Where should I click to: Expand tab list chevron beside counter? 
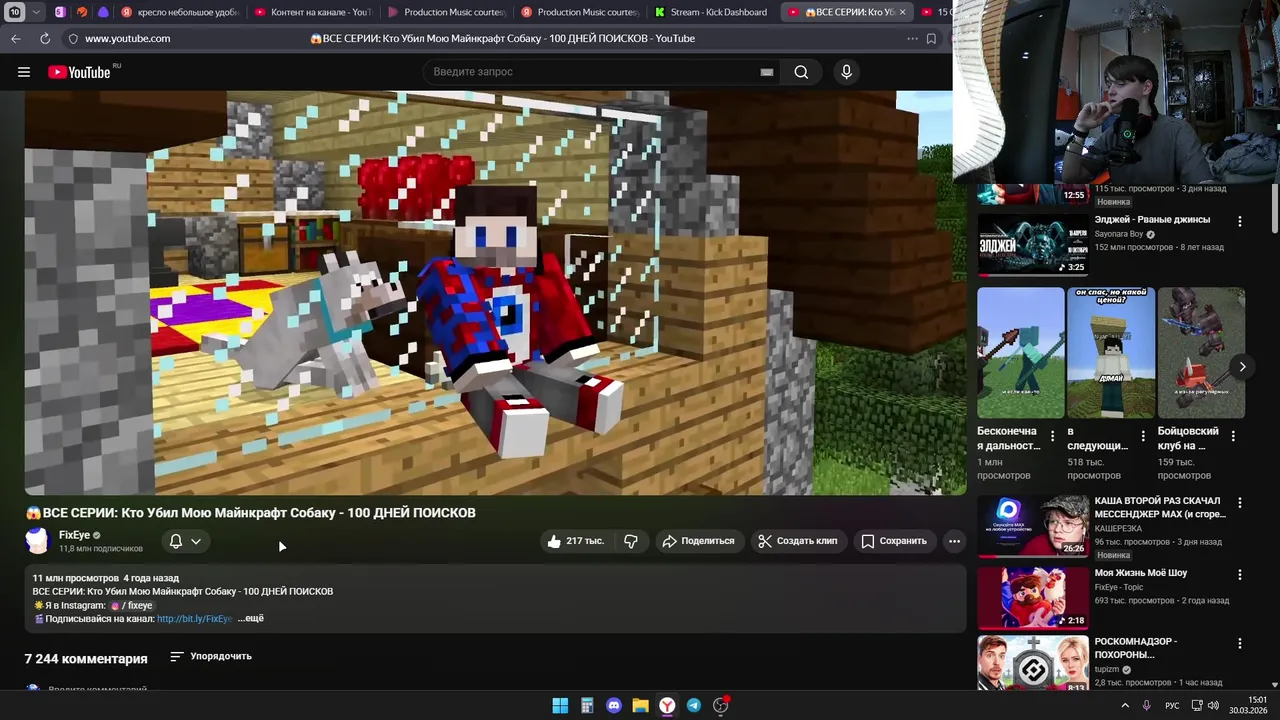[x=36, y=12]
